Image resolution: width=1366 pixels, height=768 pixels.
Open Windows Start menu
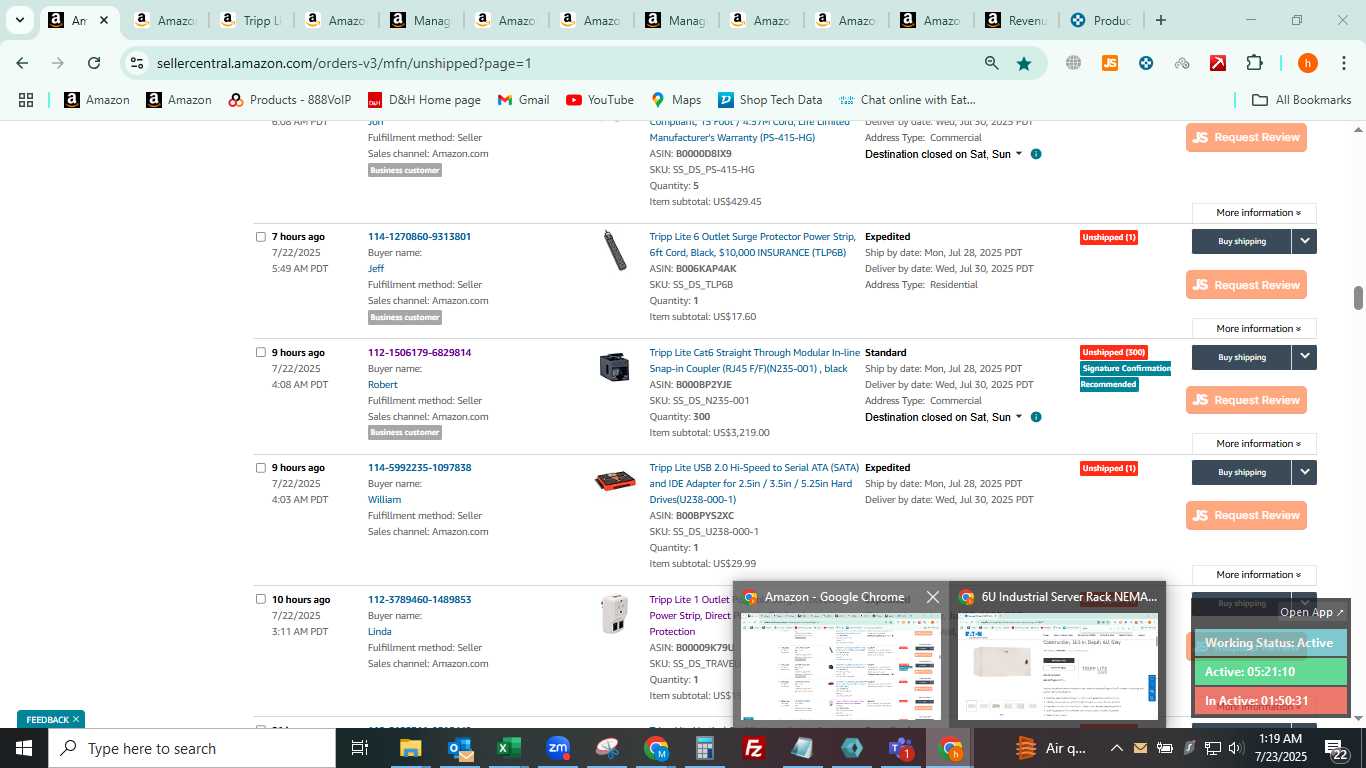coord(23,748)
